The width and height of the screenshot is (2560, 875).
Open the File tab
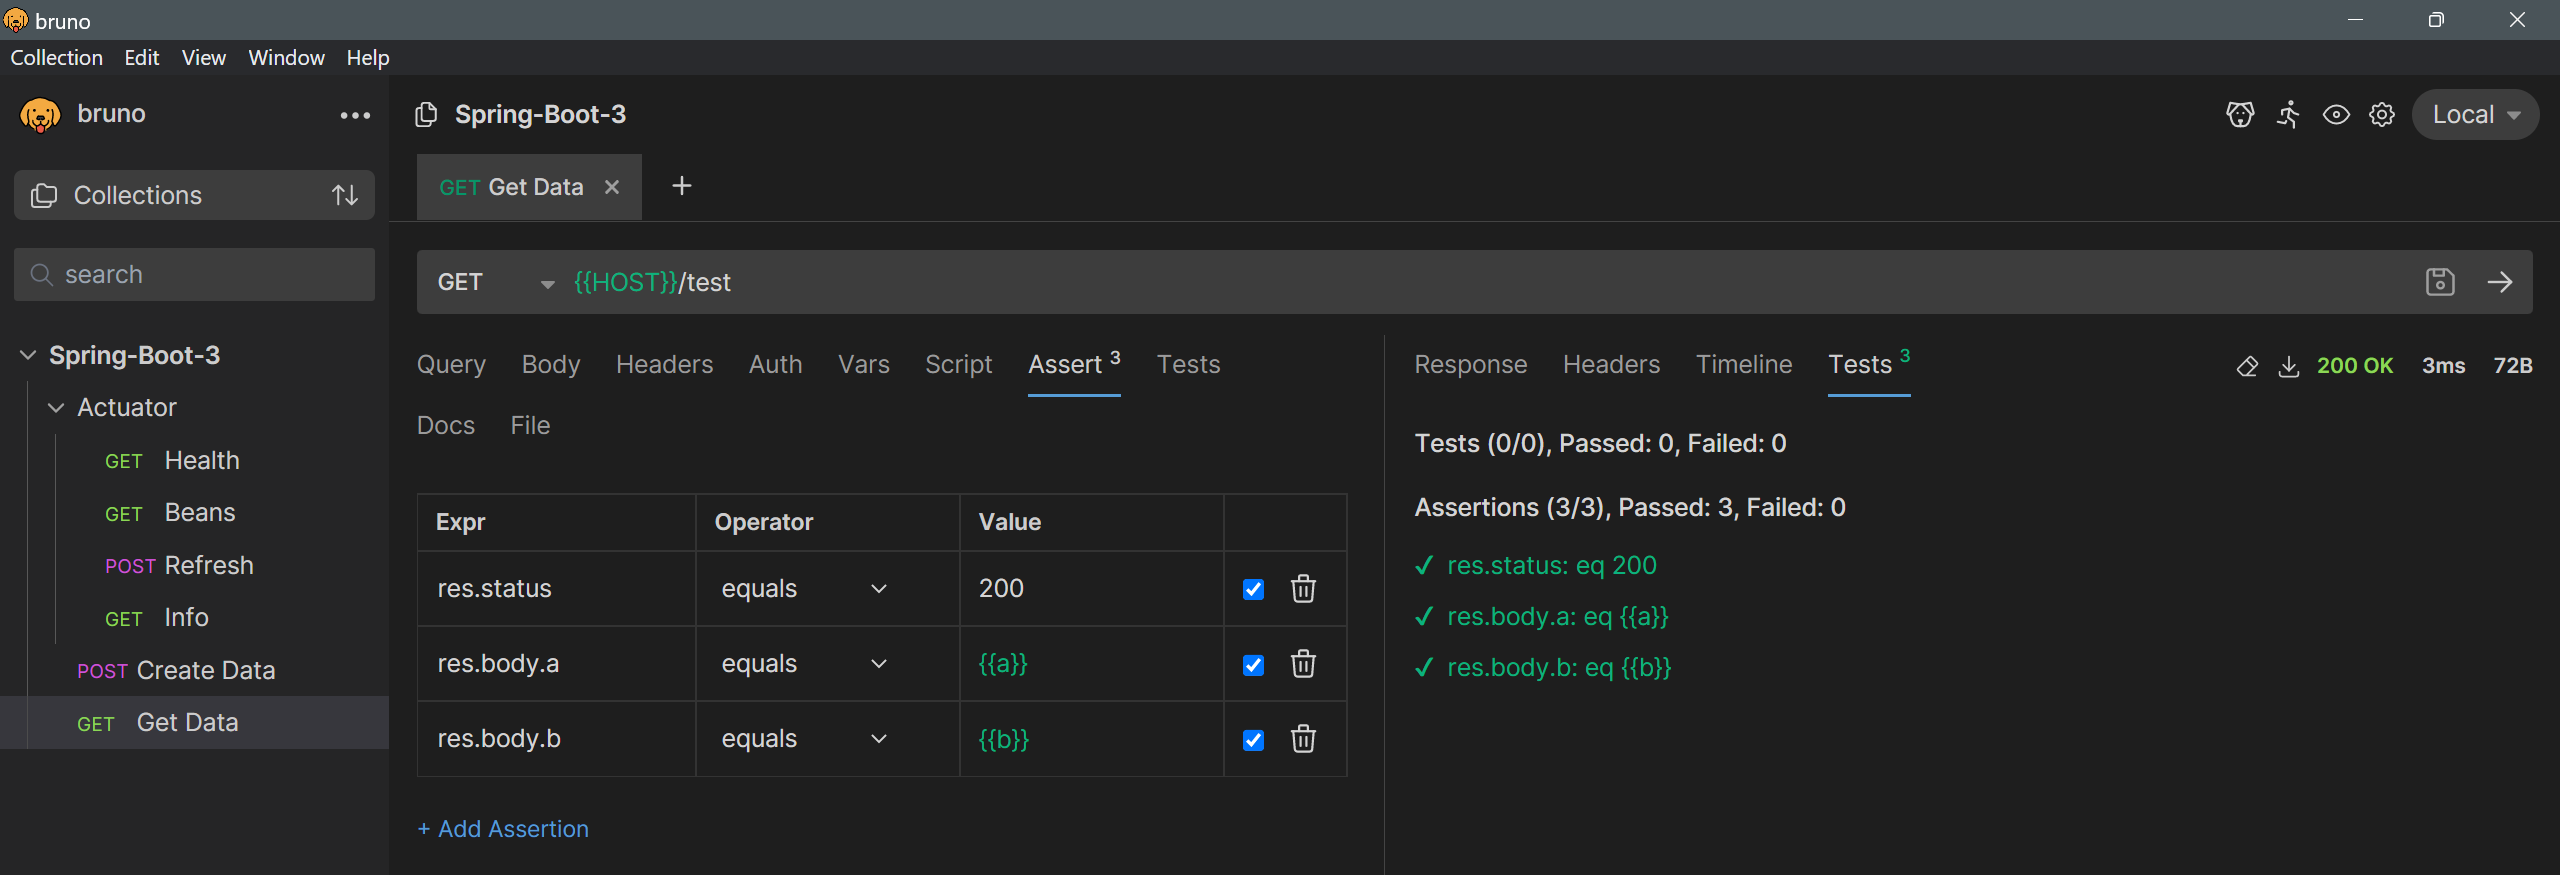(x=531, y=425)
